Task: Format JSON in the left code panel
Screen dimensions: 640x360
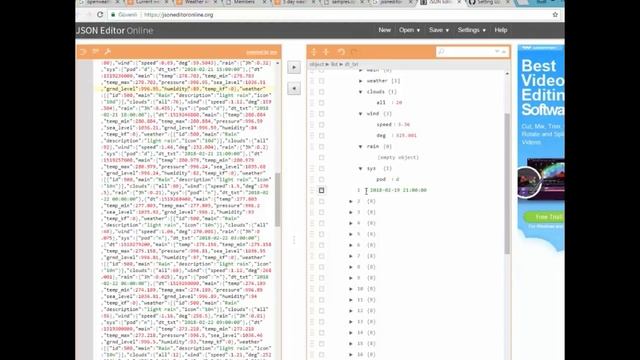Action: (83, 52)
